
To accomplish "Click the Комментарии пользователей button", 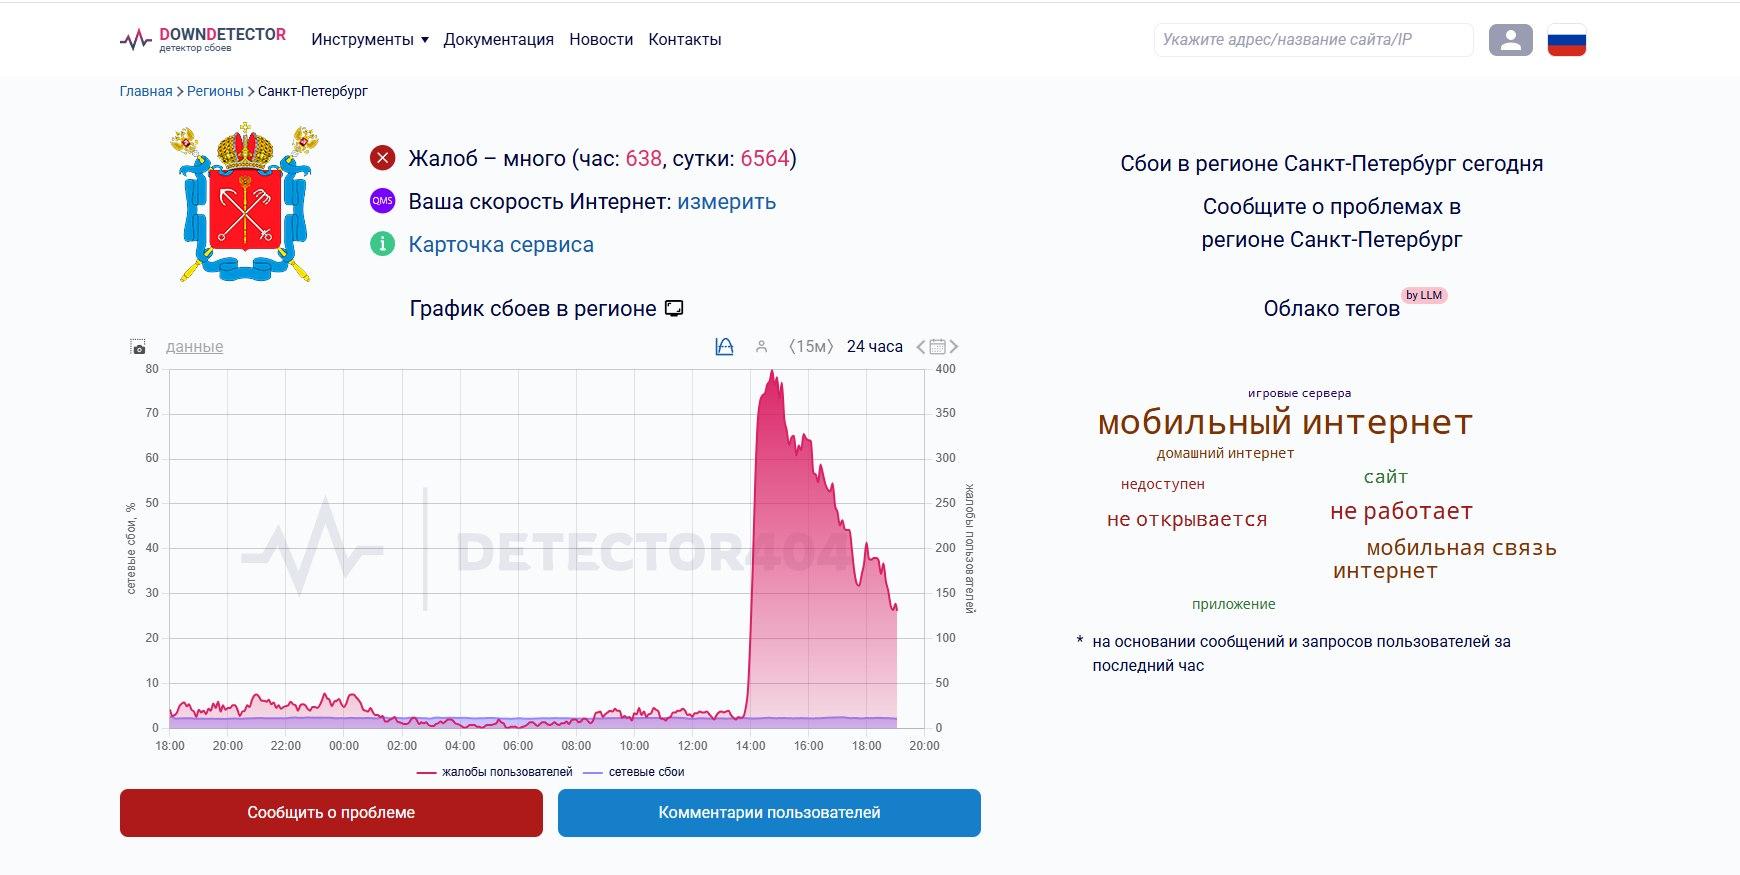I will tap(769, 813).
